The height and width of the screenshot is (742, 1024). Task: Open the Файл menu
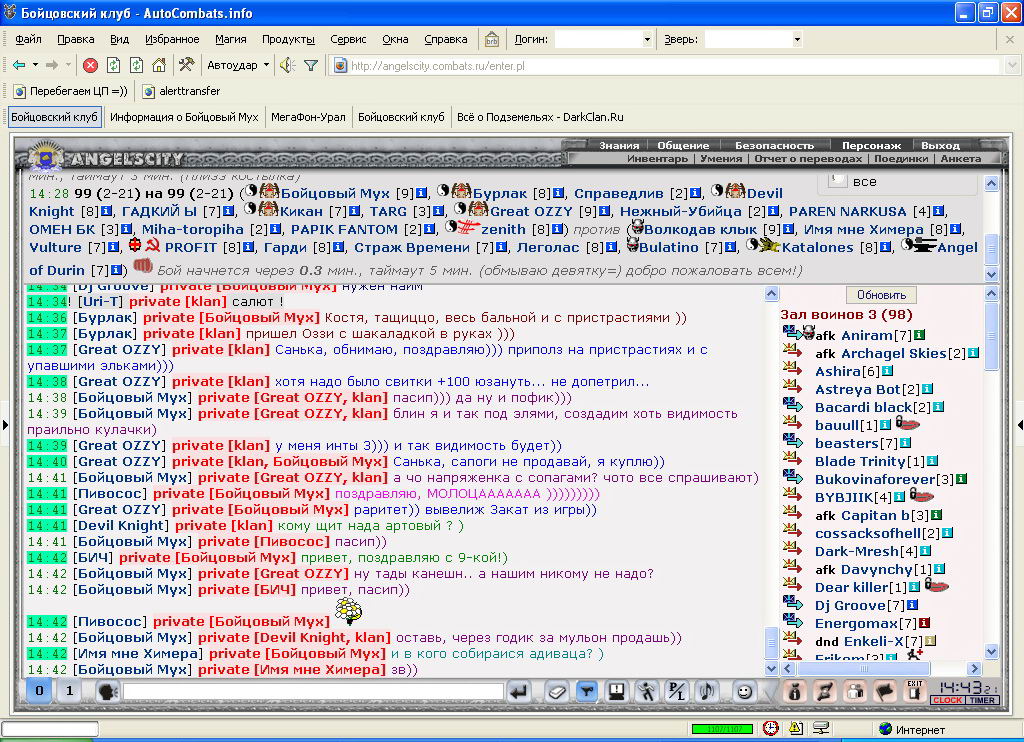tap(28, 39)
